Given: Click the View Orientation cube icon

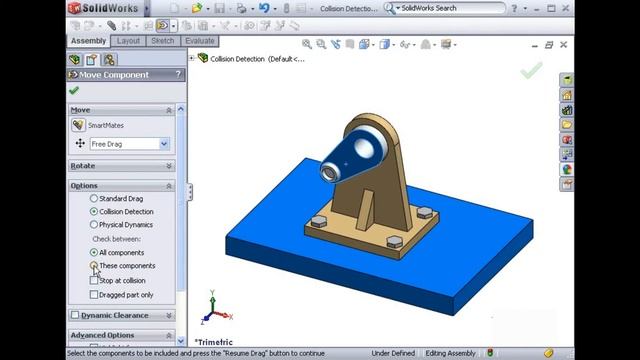Looking at the screenshot, I should pyautogui.click(x=364, y=44).
